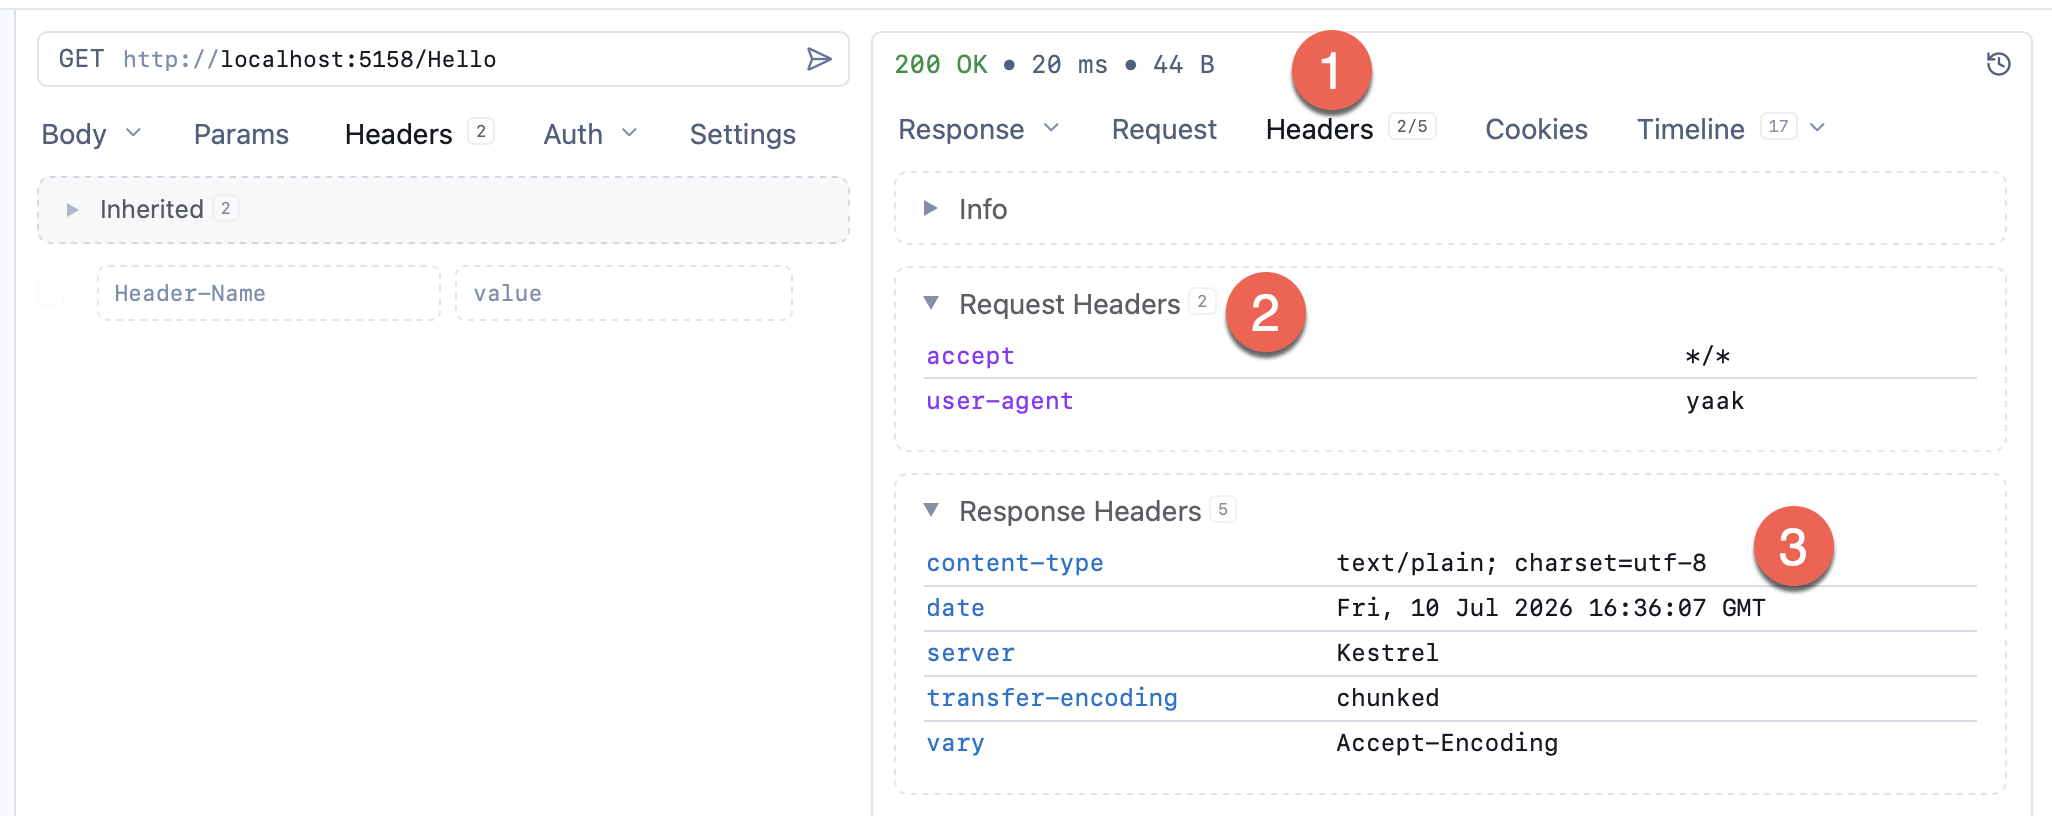
Task: Open the response history clock icon
Action: click(1998, 64)
